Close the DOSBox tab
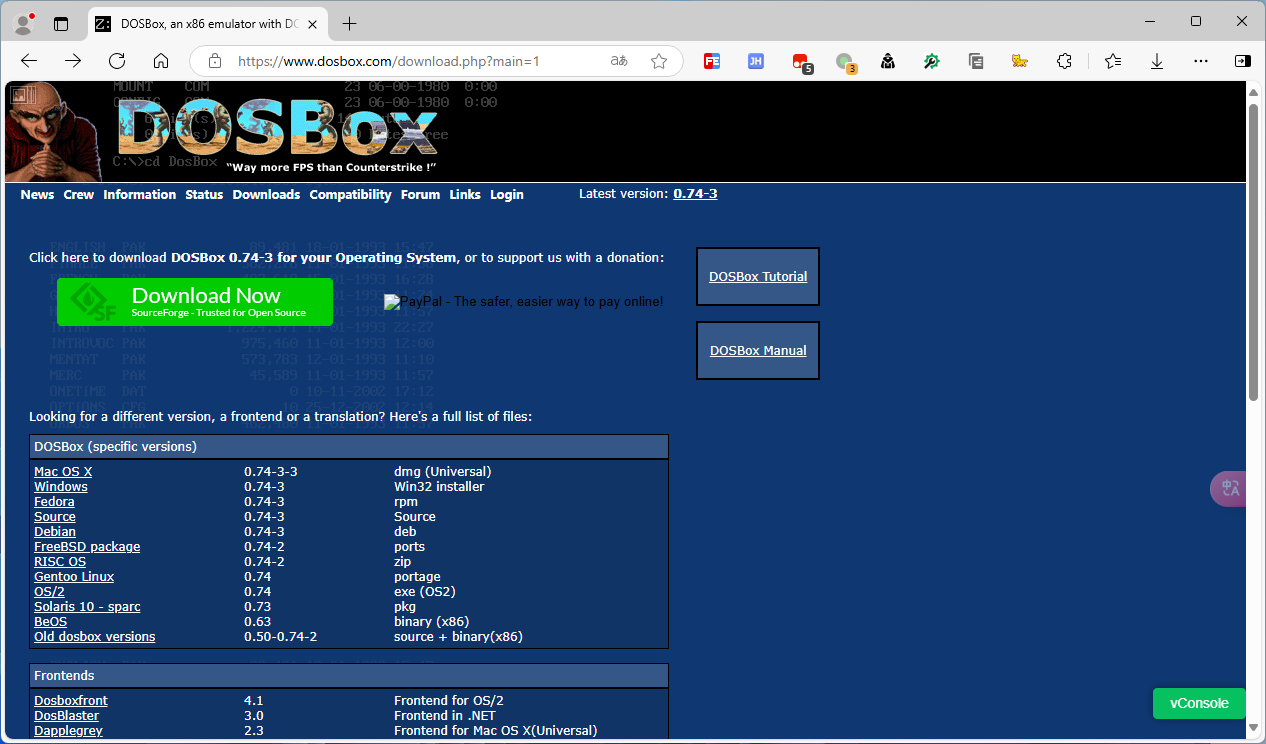Viewport: 1266px width, 744px height. 313,23
